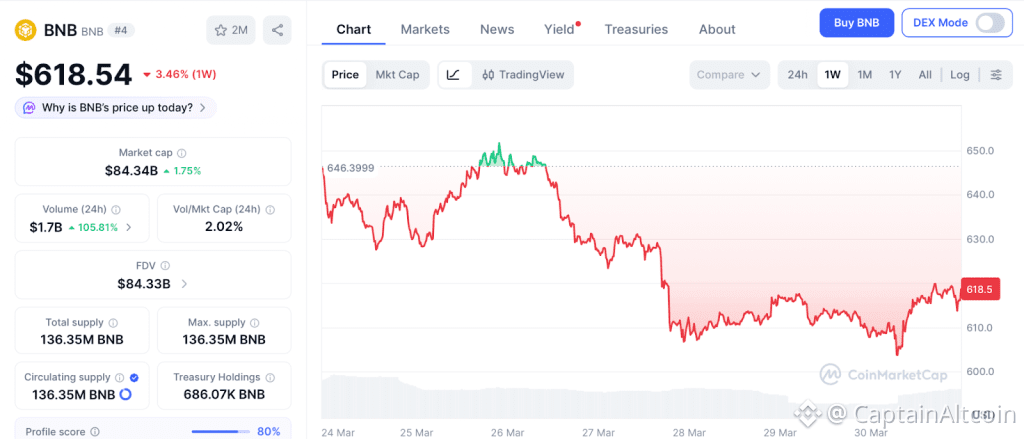Expand the Volume (24h) details chevron
1024x439 pixels.
128,227
